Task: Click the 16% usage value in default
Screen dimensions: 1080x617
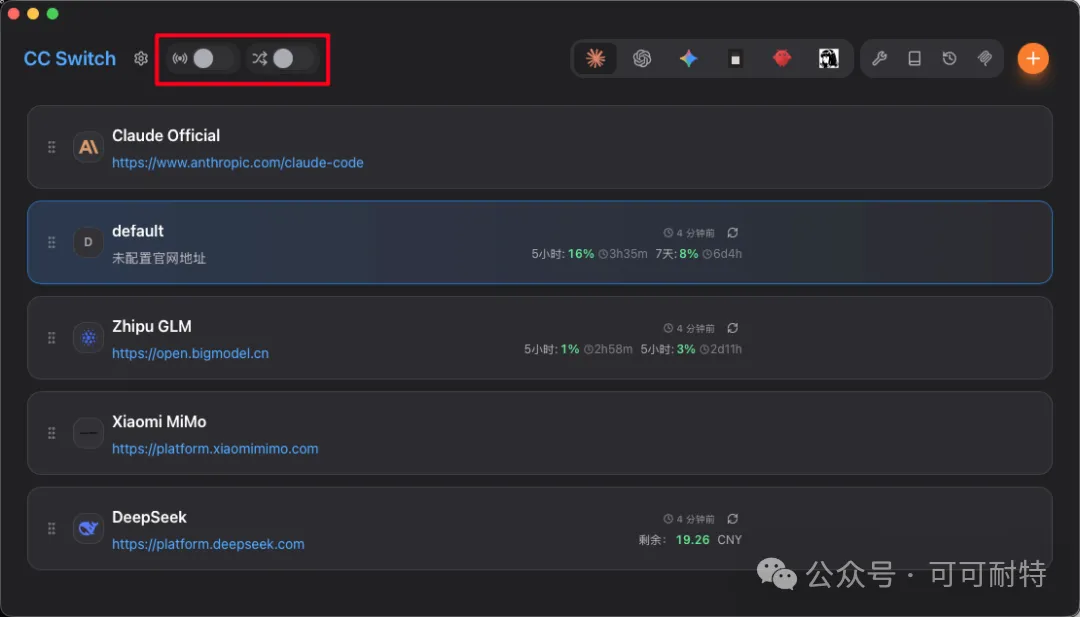Action: tap(581, 254)
